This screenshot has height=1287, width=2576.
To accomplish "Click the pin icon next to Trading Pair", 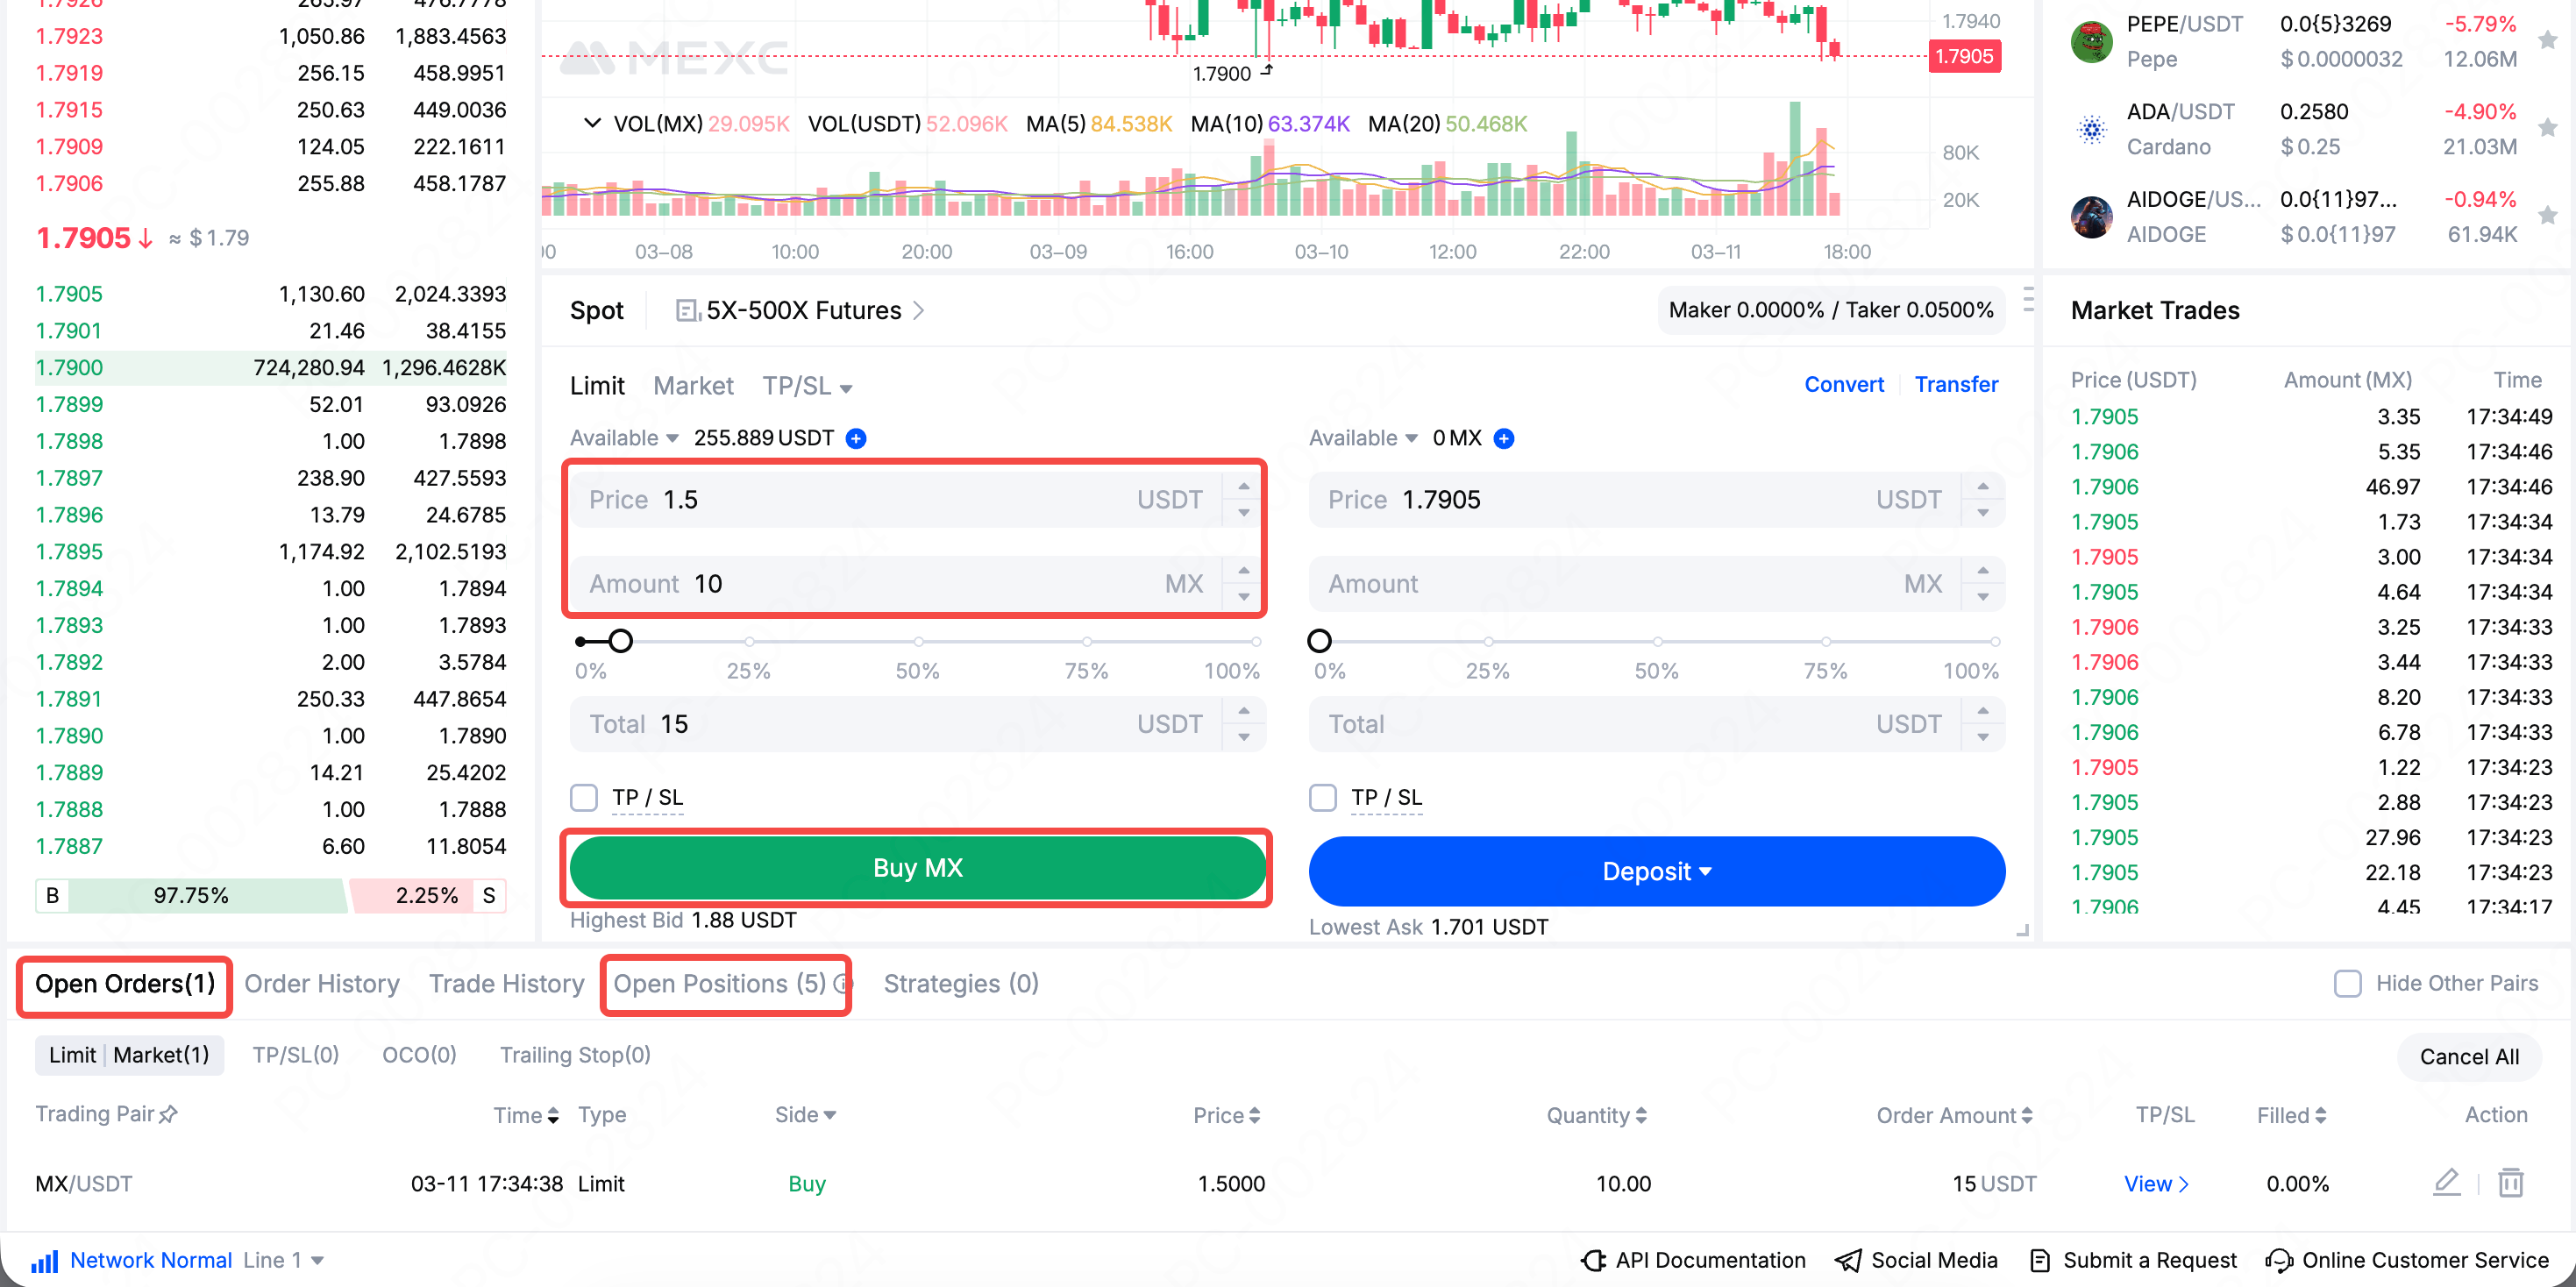I will pos(168,1114).
